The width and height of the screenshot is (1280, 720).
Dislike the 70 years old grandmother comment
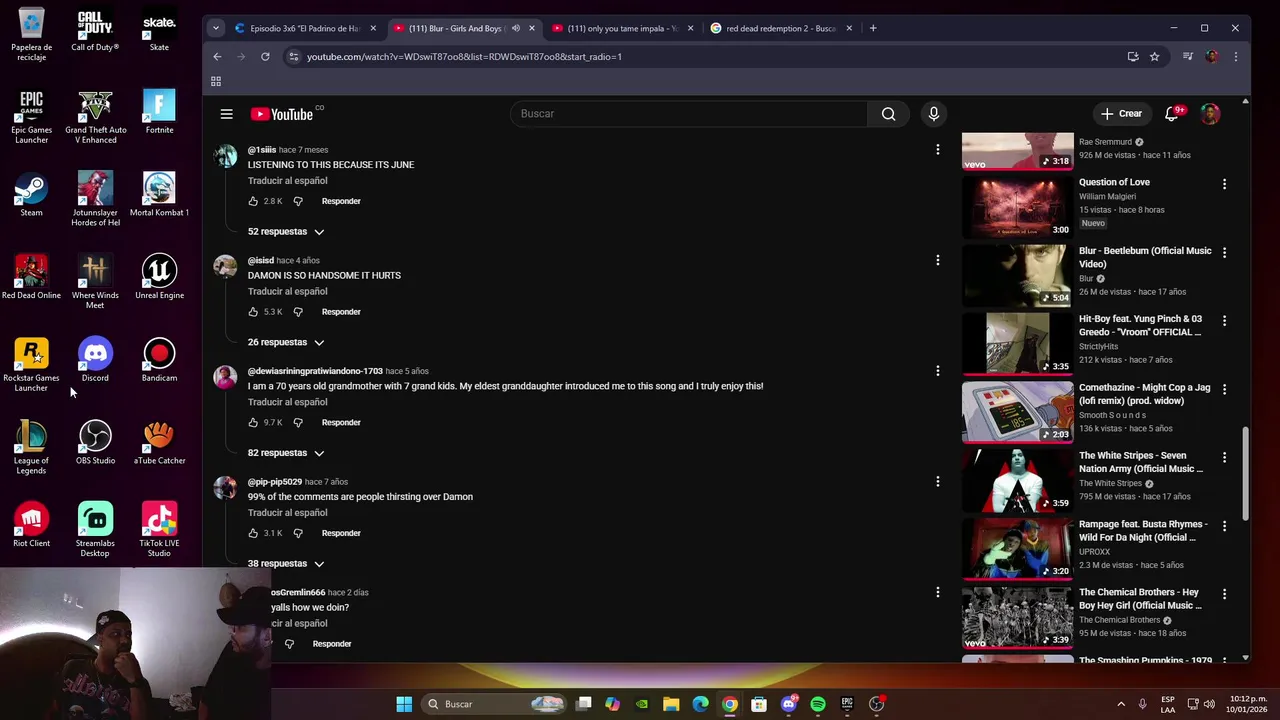pyautogui.click(x=298, y=422)
